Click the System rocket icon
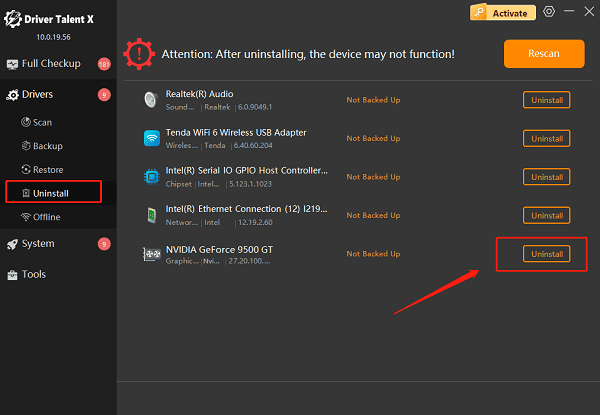Image resolution: width=600 pixels, height=415 pixels. (x=12, y=244)
